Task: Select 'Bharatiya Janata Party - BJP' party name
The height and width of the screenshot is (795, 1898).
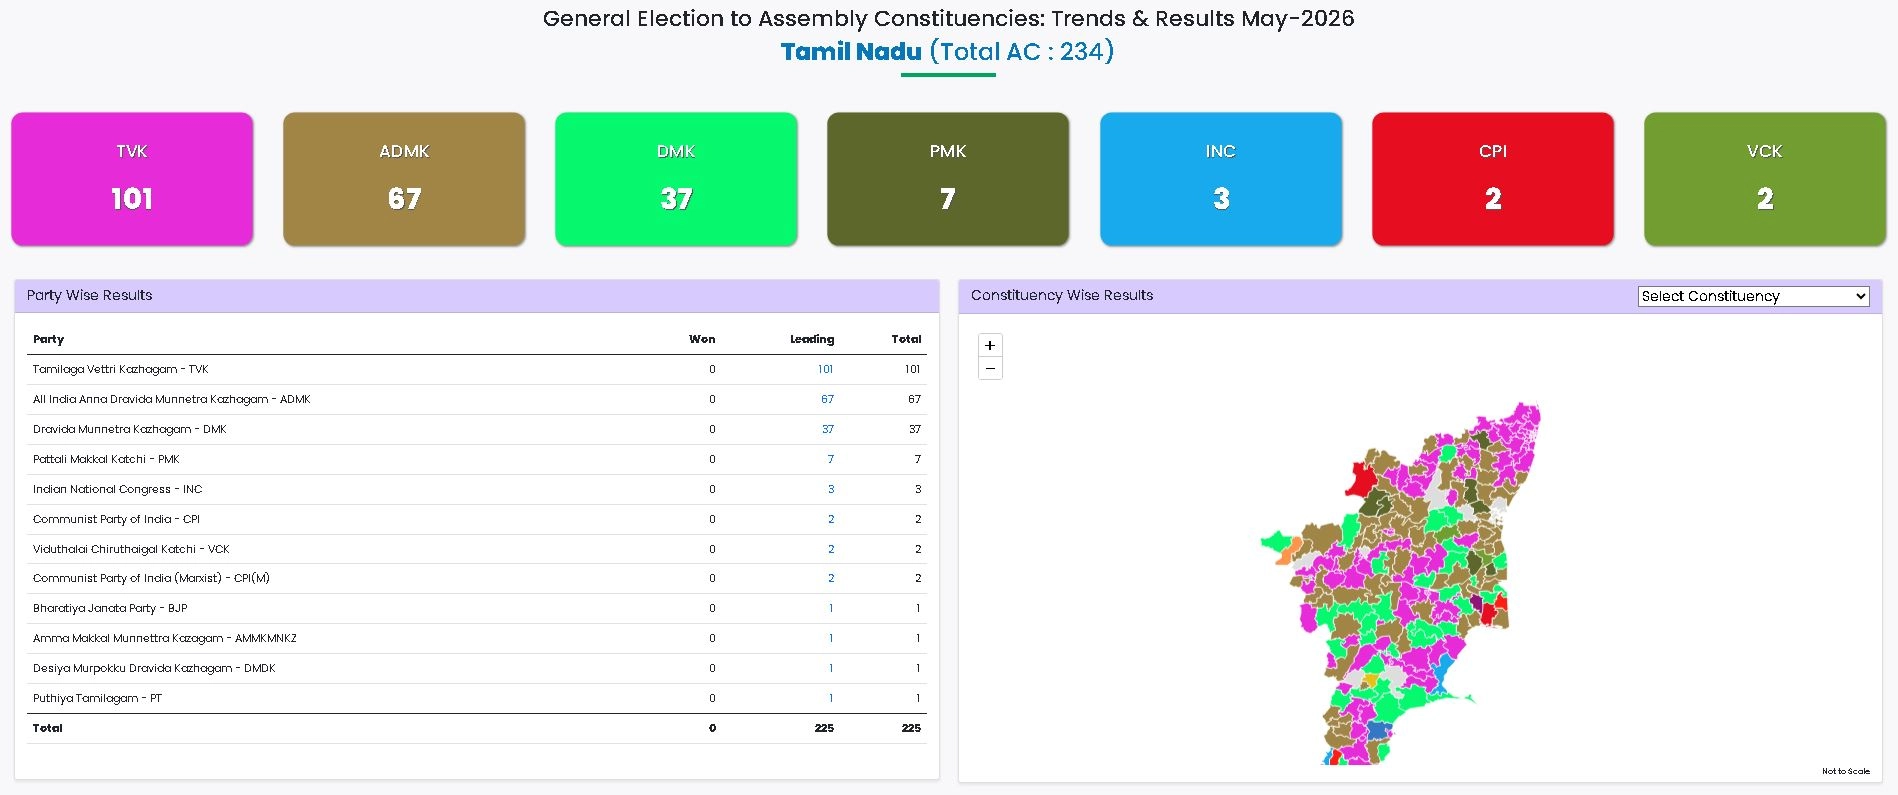Action: (x=110, y=608)
